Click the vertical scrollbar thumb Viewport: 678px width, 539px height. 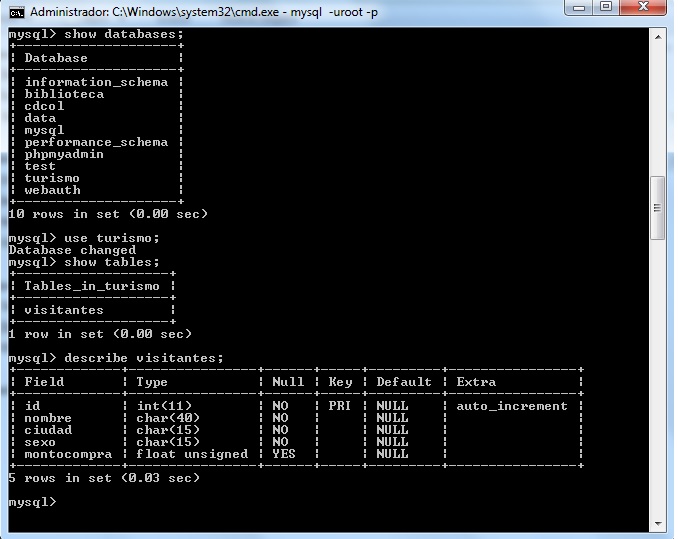pyautogui.click(x=657, y=208)
